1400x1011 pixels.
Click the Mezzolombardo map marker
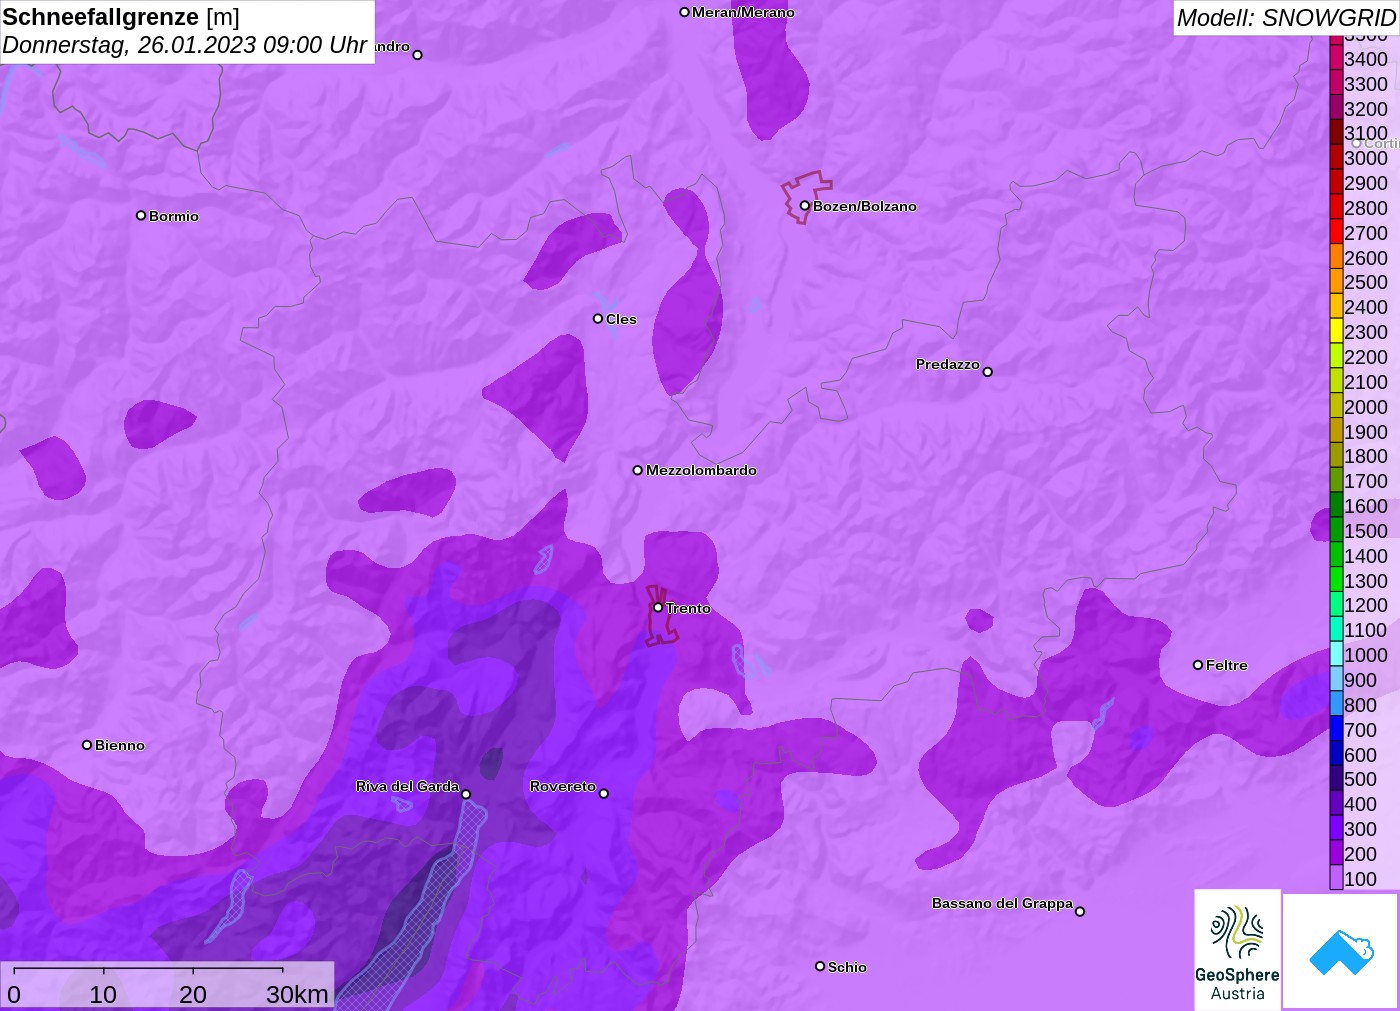[638, 470]
